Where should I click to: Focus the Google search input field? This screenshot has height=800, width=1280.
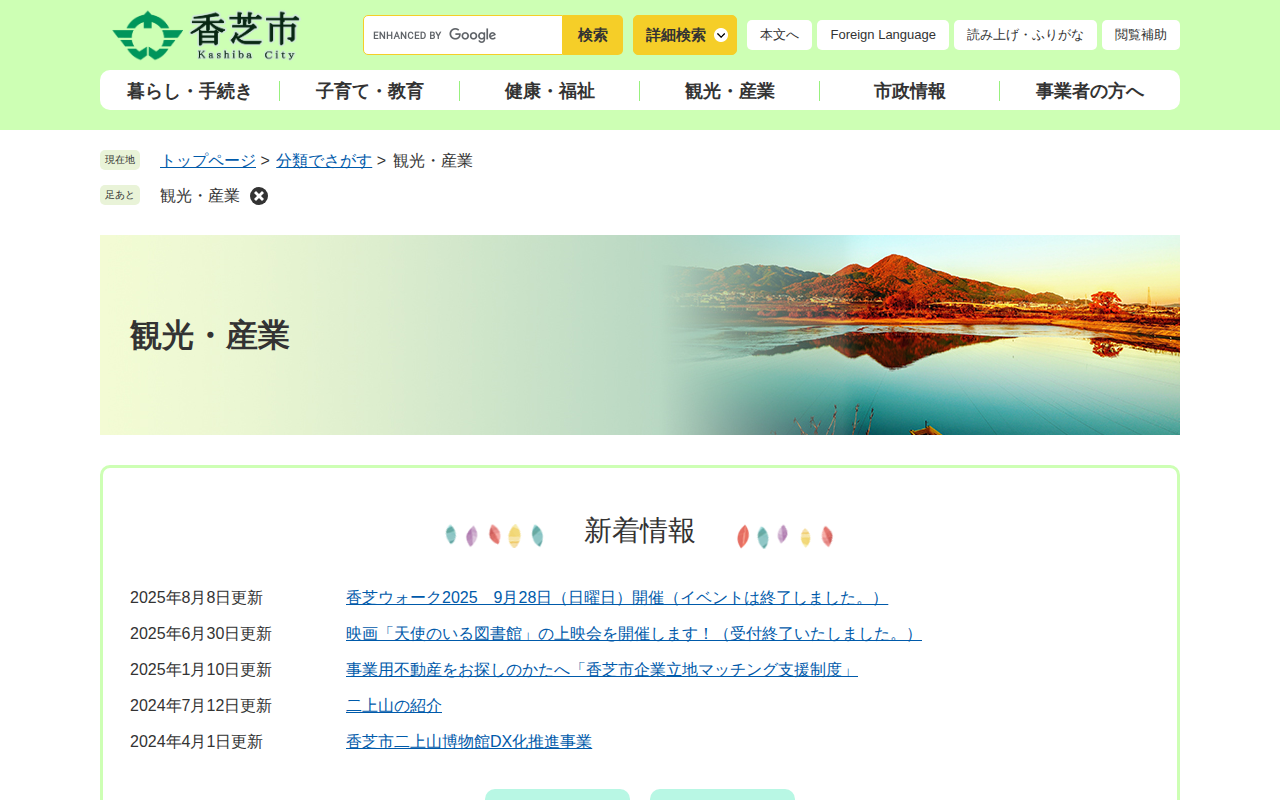pyautogui.click(x=463, y=35)
